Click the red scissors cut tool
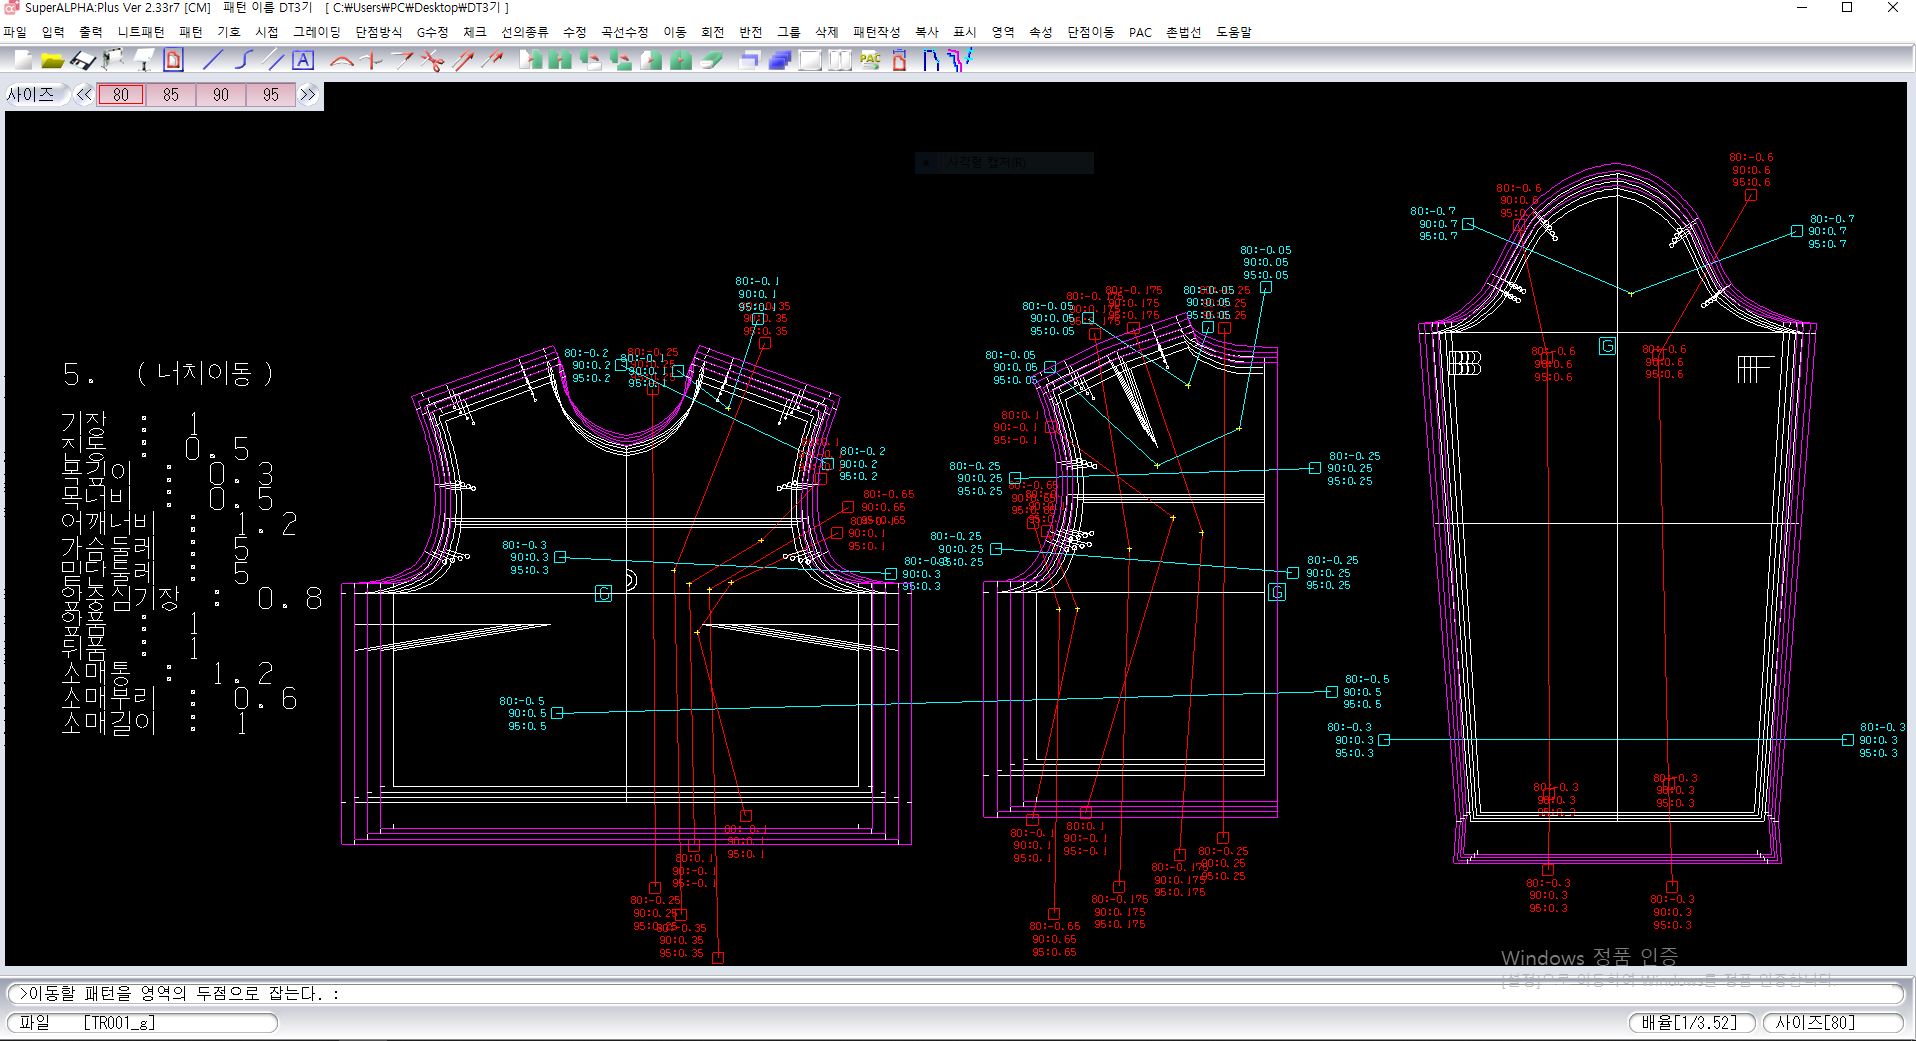The image size is (1916, 1041). pyautogui.click(x=432, y=61)
